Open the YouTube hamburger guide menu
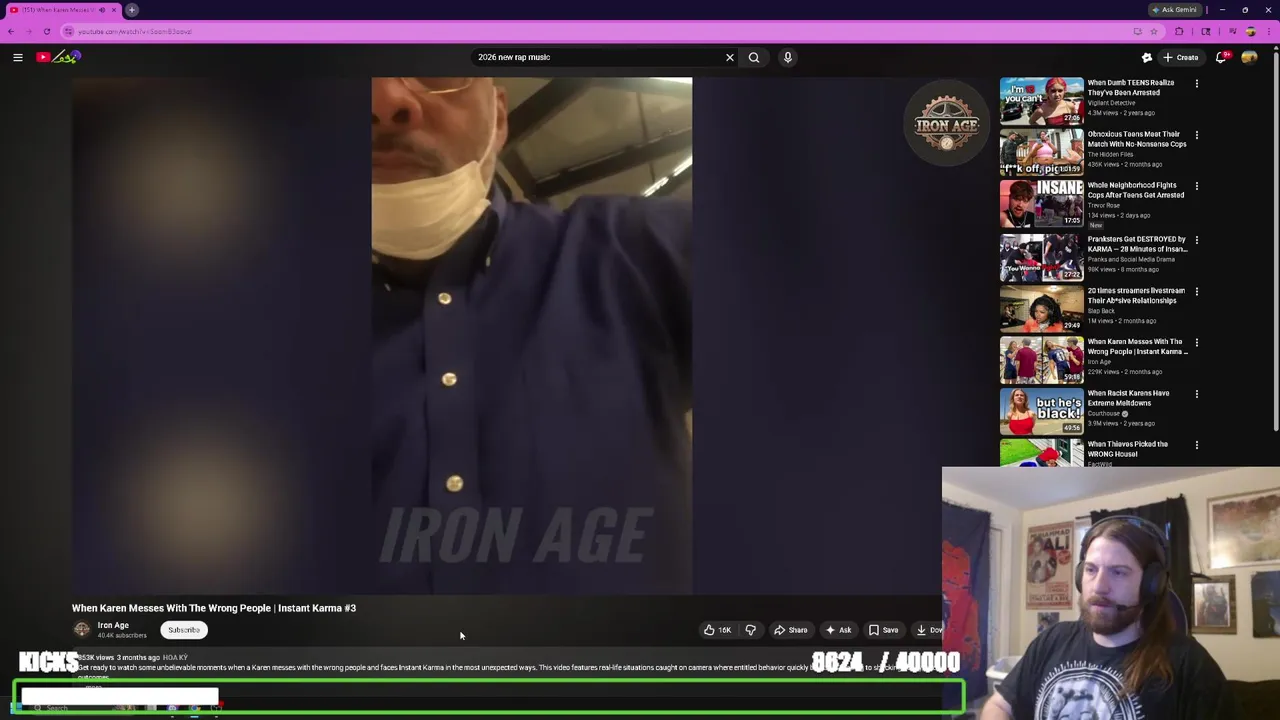 coord(17,57)
